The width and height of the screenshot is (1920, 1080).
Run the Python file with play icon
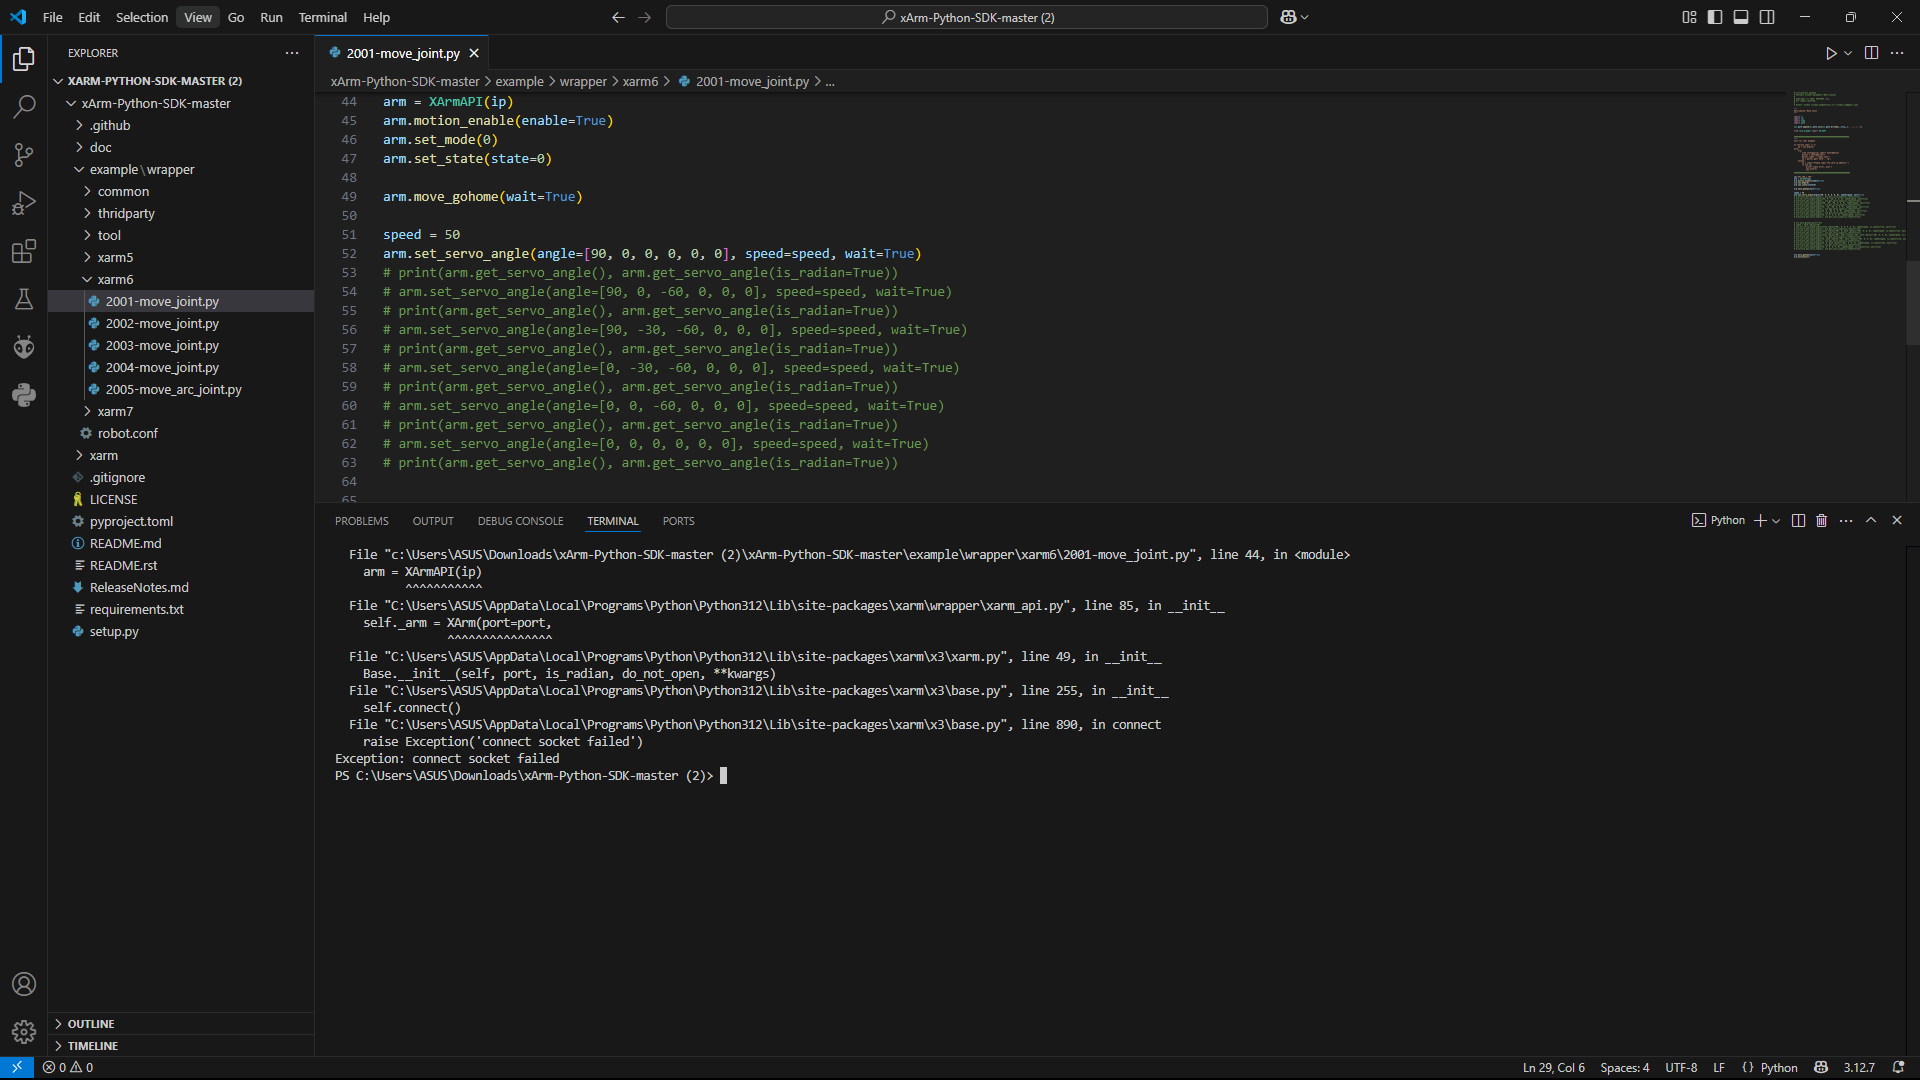coord(1831,53)
